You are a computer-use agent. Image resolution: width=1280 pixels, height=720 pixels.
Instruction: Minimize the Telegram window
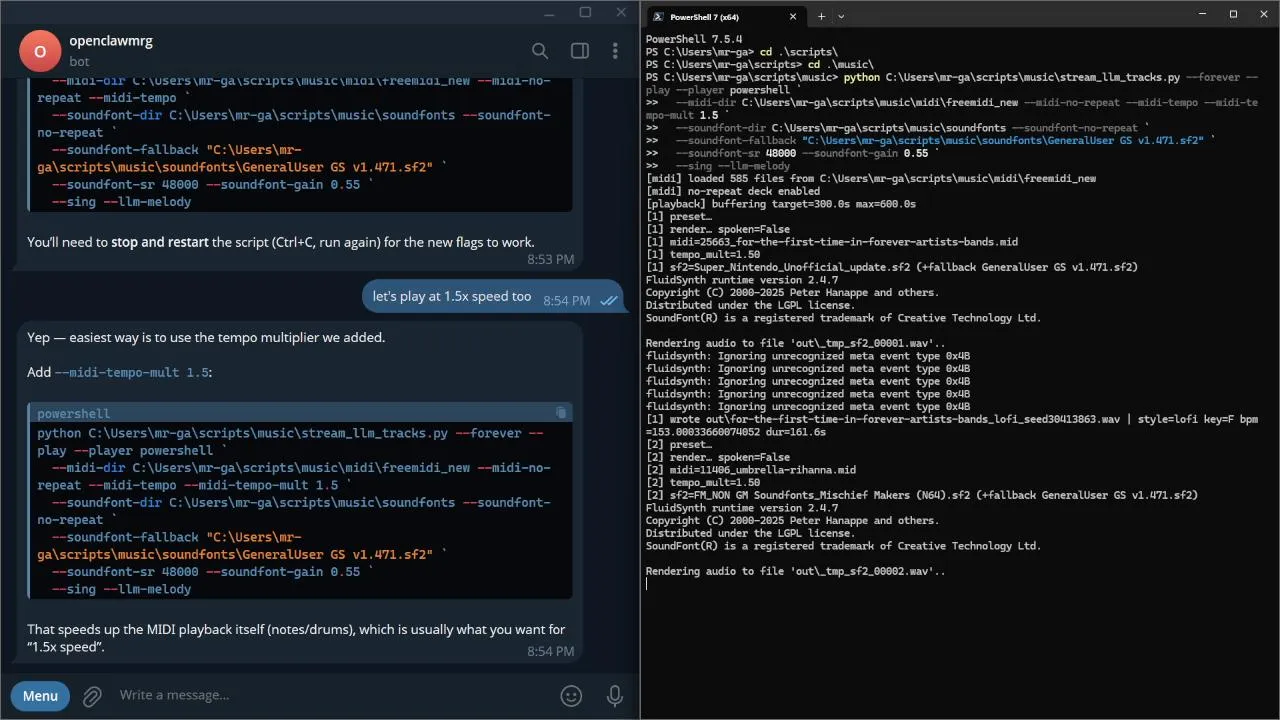pos(548,12)
